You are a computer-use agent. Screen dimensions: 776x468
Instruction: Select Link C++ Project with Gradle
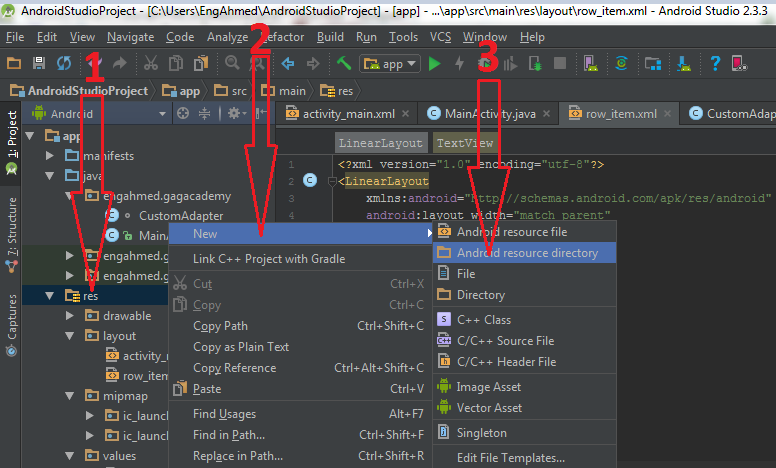(300, 259)
